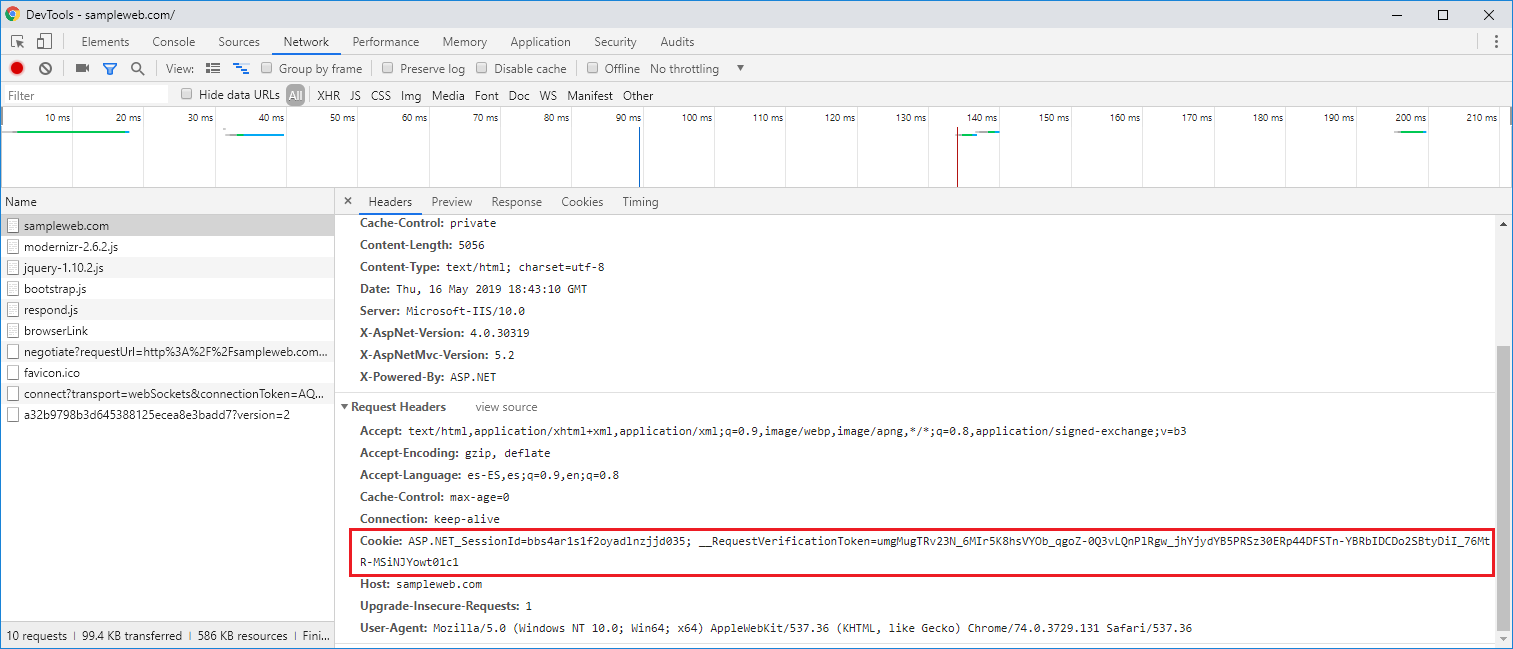Stop recording network log with red button
Screen dimensions: 1513x649
point(17,68)
